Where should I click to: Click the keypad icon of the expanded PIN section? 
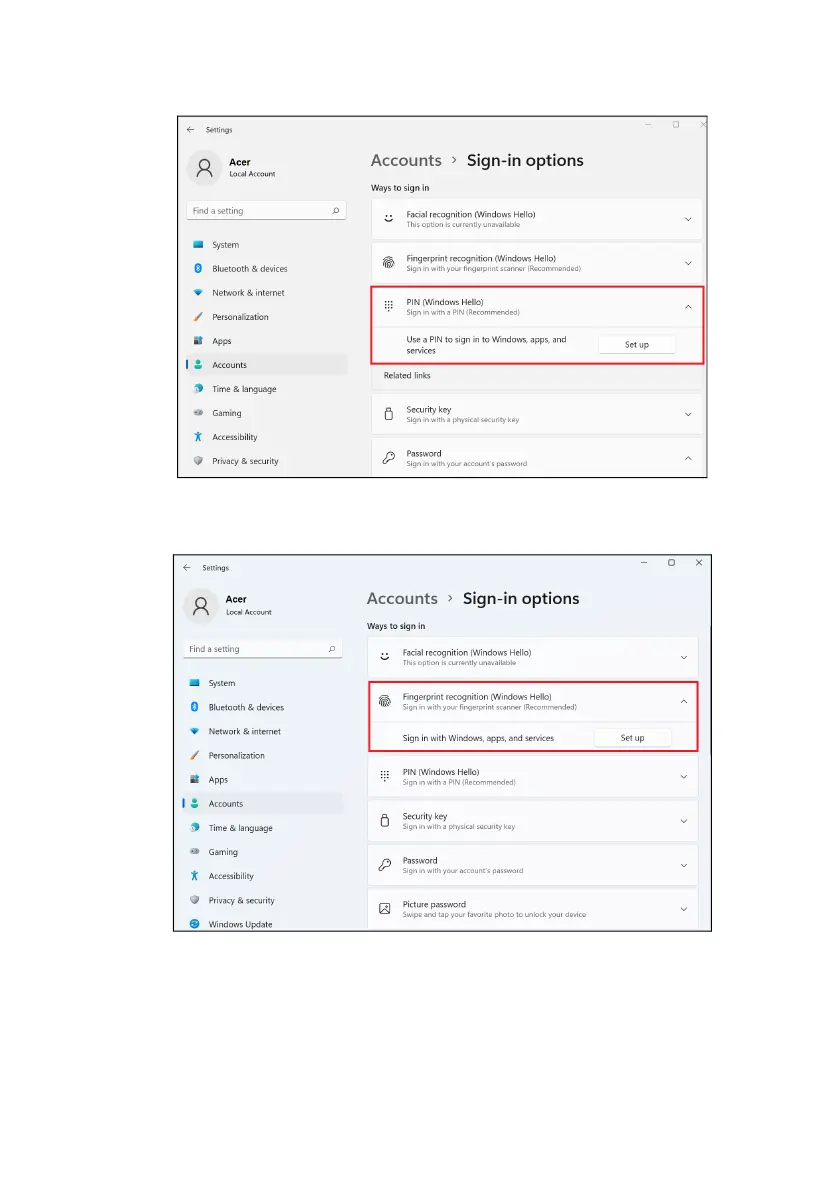[x=389, y=306]
